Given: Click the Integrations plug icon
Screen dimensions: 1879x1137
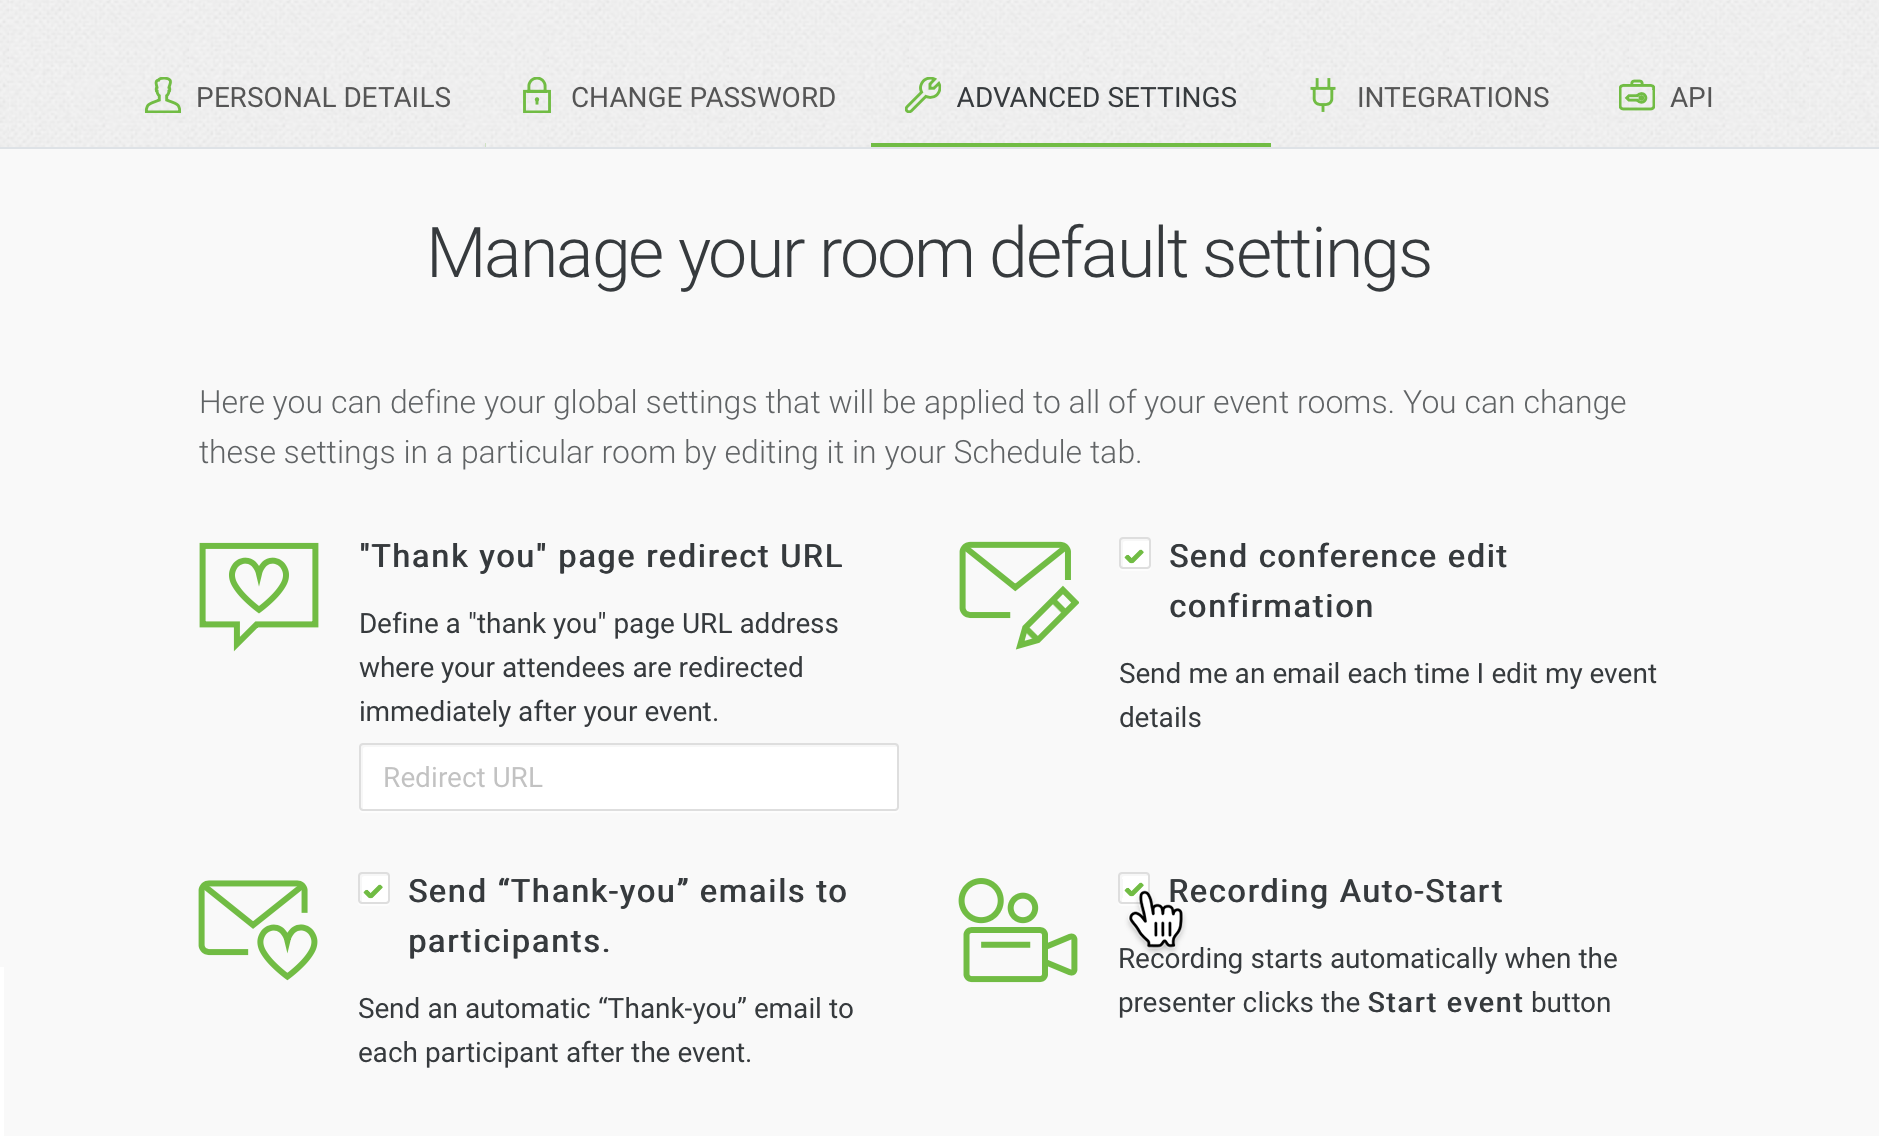Looking at the screenshot, I should 1323,96.
